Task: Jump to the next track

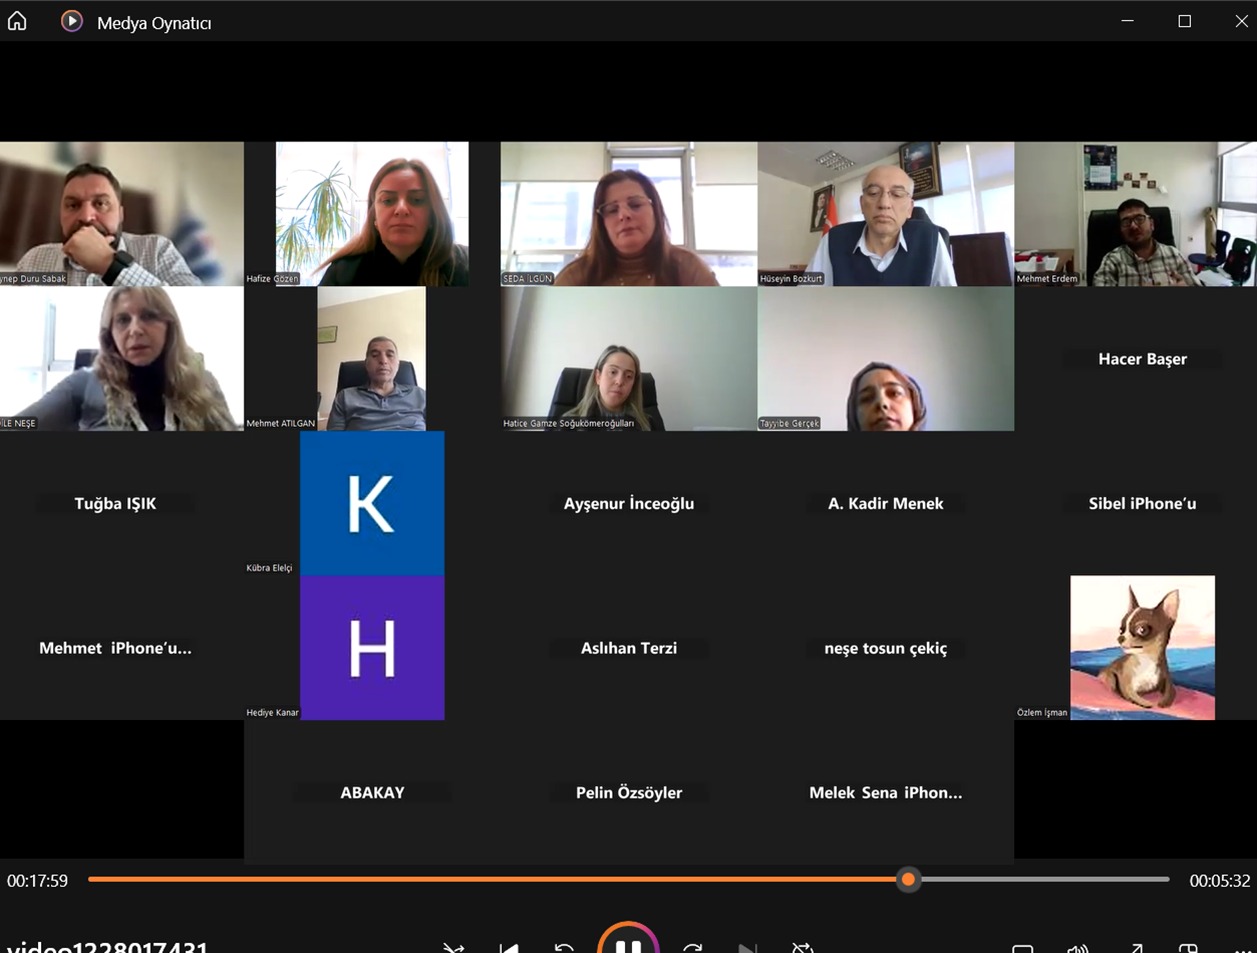Action: point(746,947)
